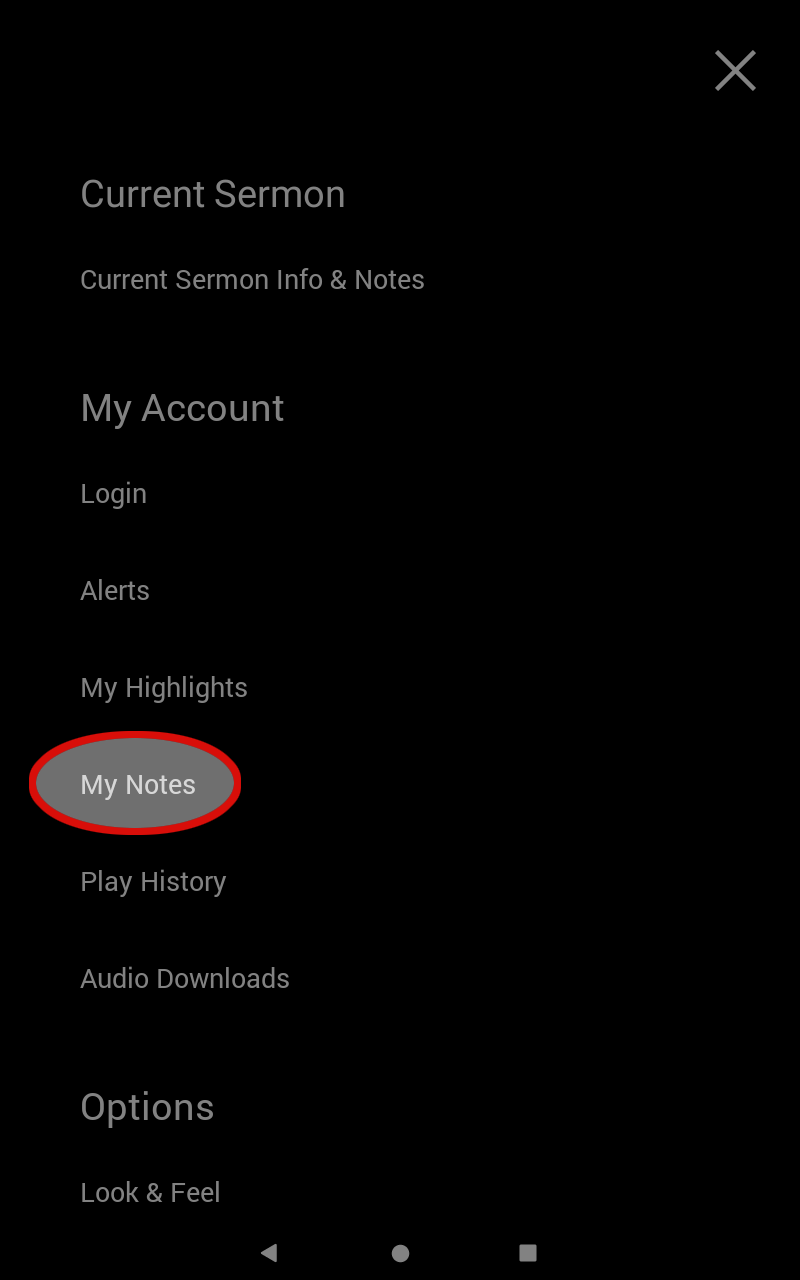Sign in using the Login link
800x1280 pixels.
pos(113,494)
